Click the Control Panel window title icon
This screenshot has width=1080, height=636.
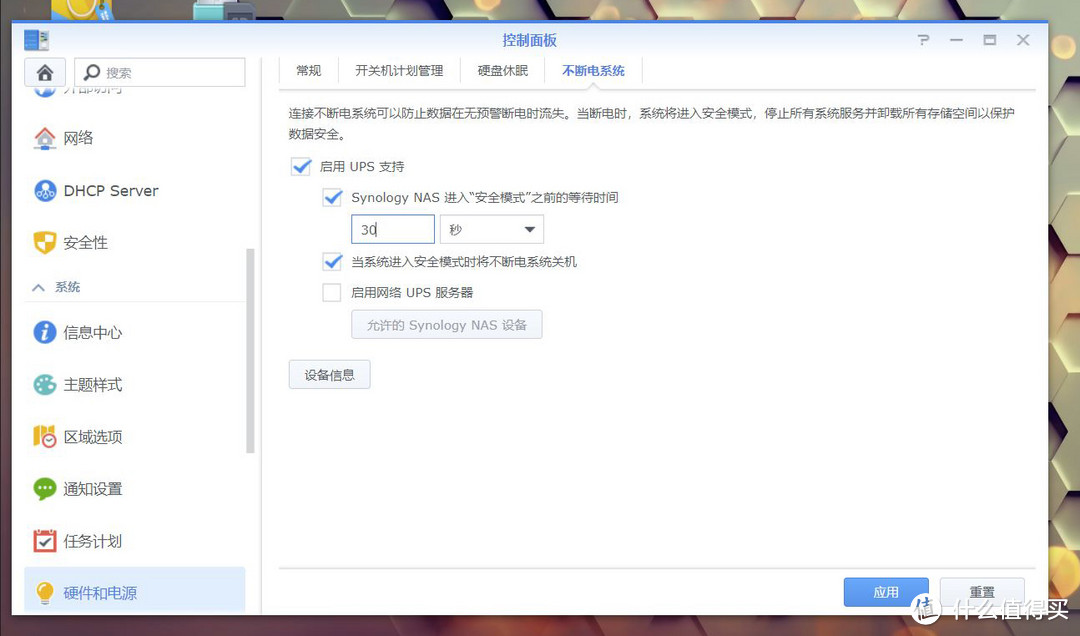click(x=37, y=40)
